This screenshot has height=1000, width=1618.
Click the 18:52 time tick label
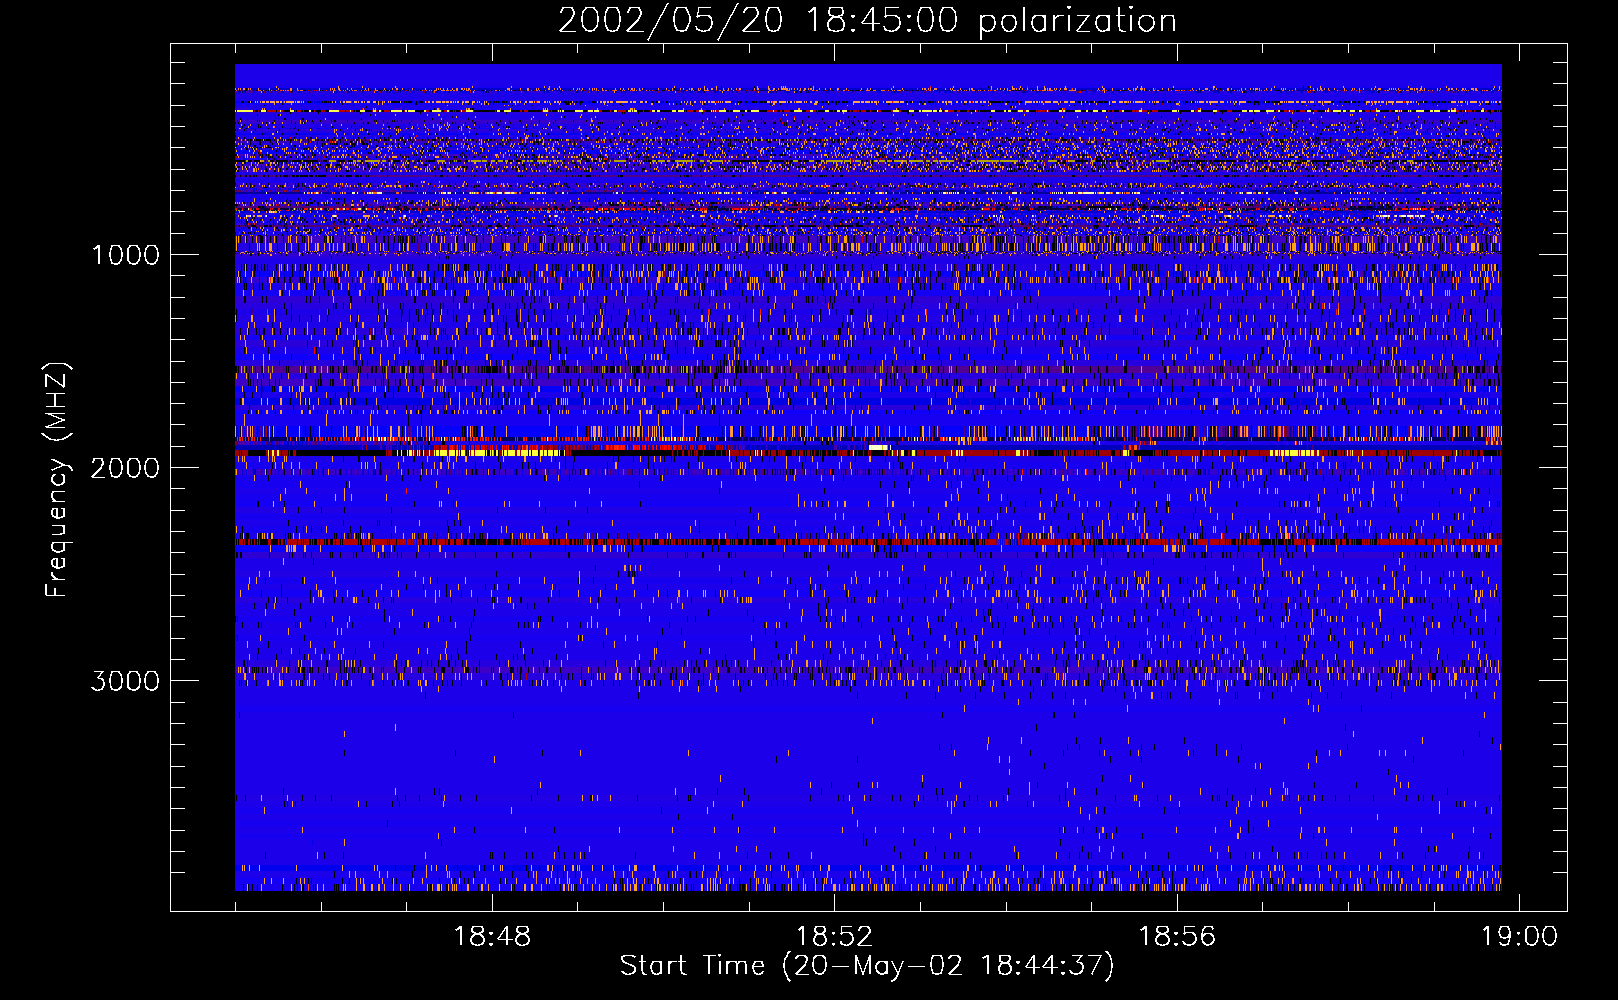coord(834,937)
